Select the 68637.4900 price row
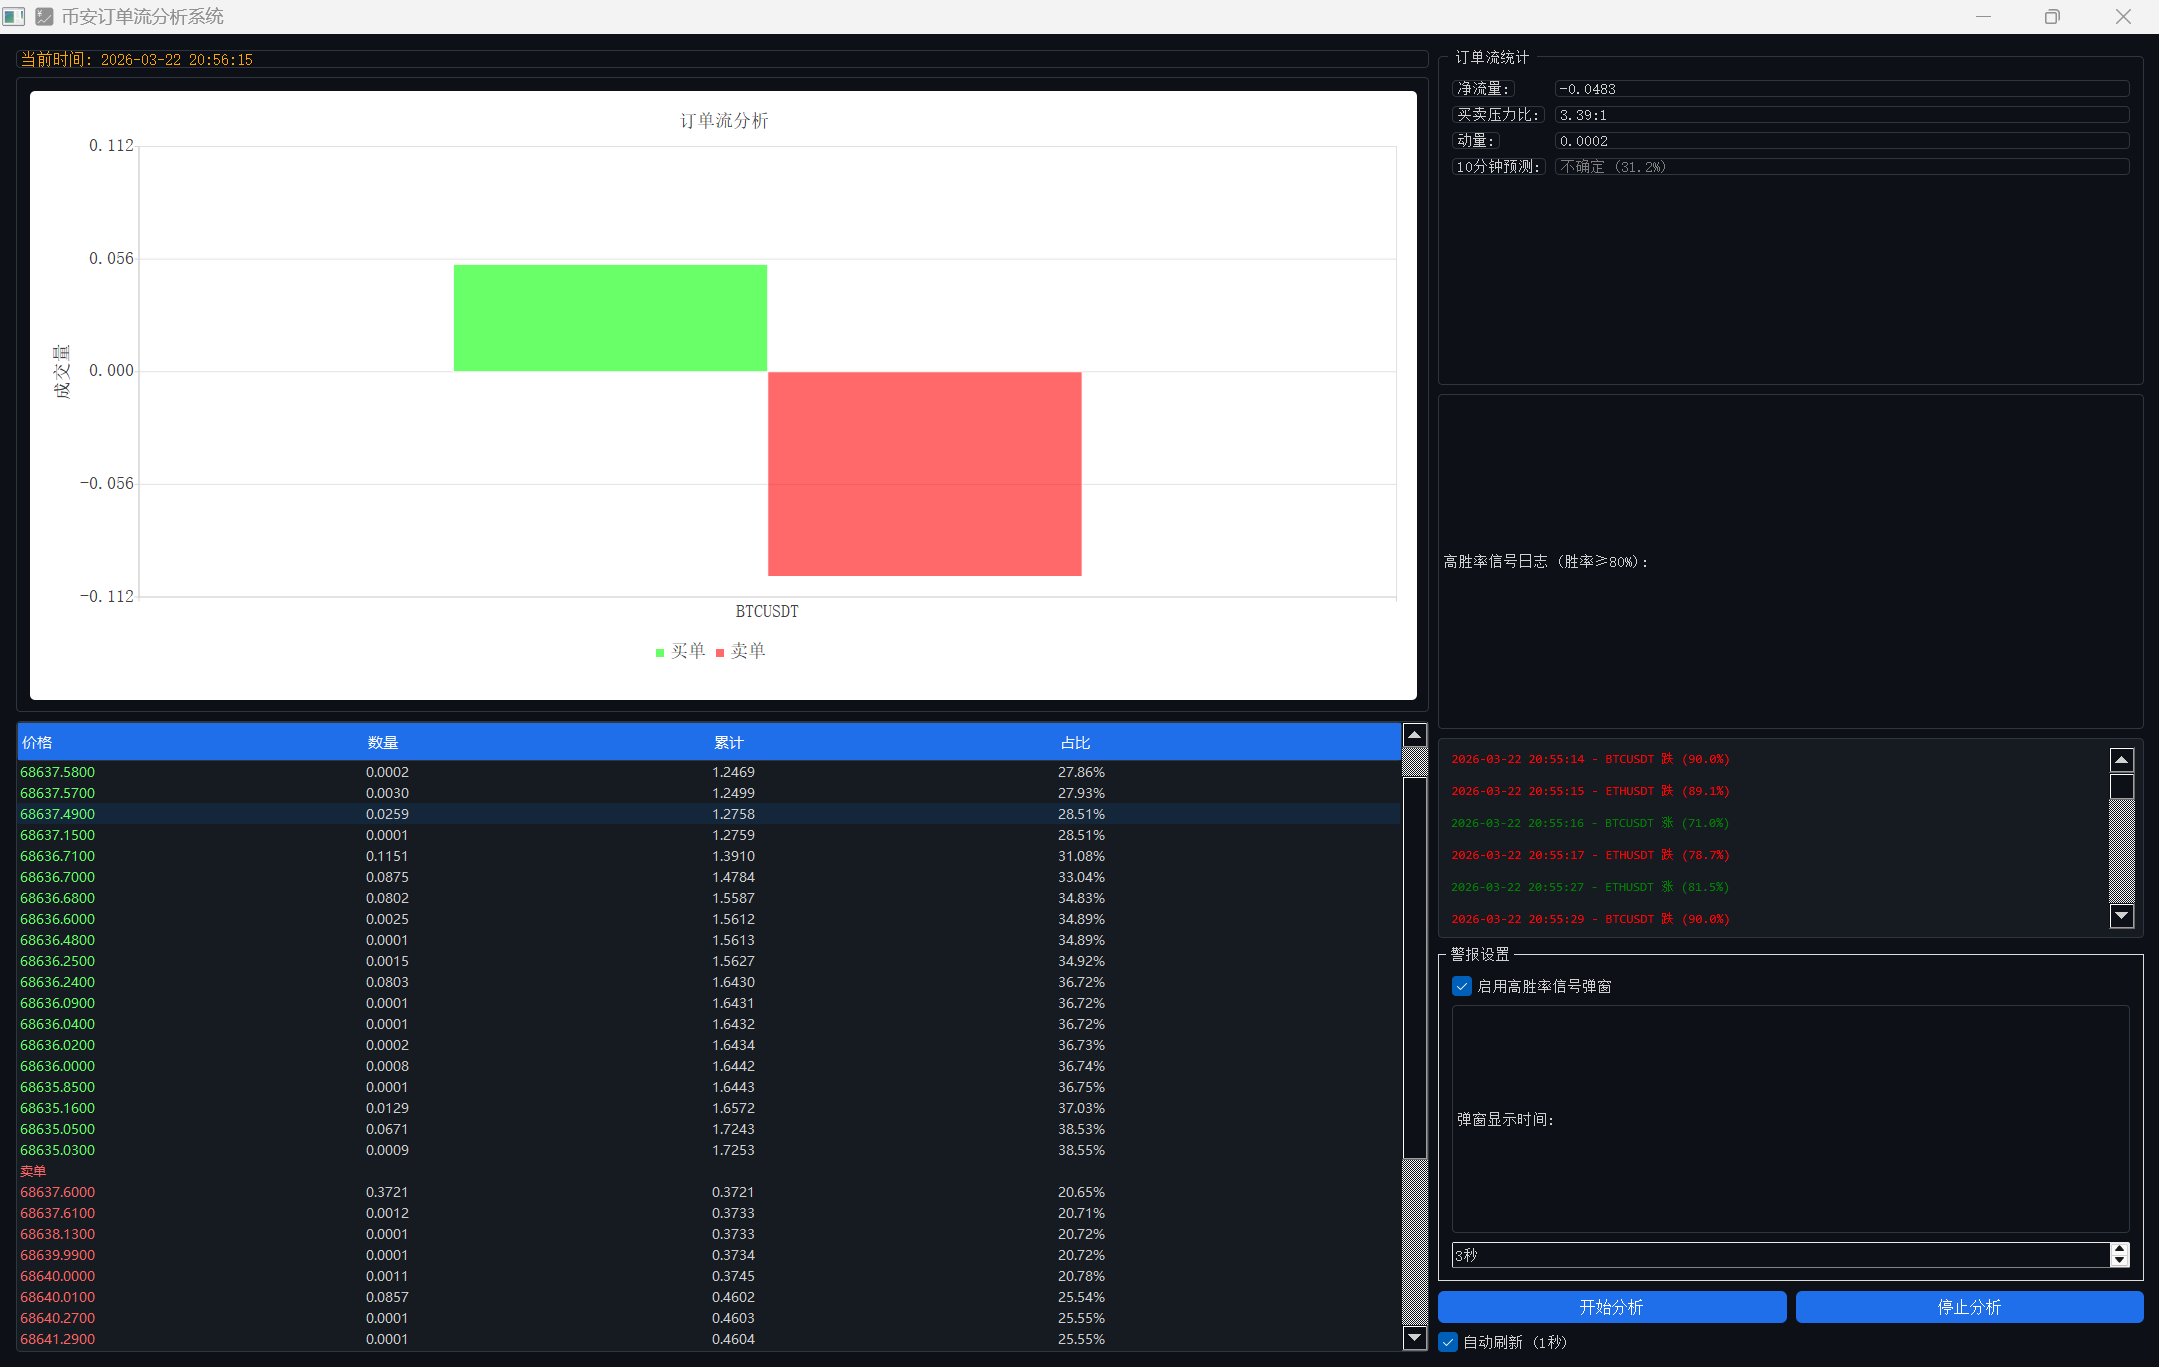 pos(58,814)
